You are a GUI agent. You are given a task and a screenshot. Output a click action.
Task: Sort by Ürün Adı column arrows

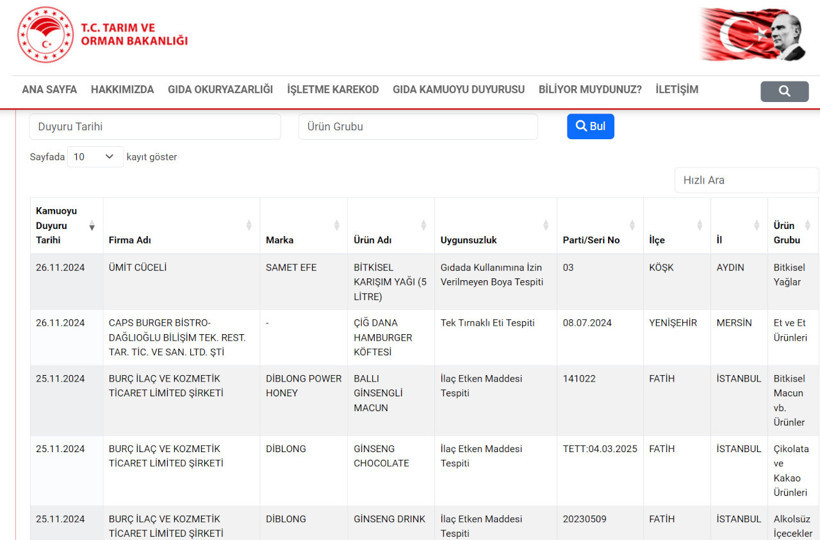(424, 225)
